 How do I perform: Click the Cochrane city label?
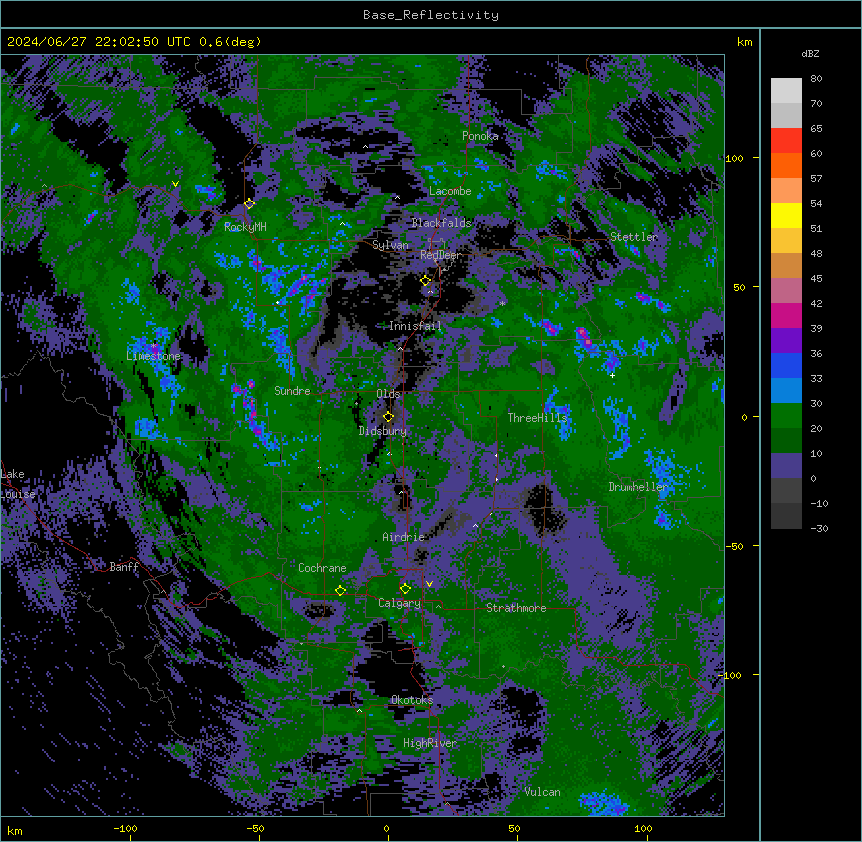(x=322, y=568)
